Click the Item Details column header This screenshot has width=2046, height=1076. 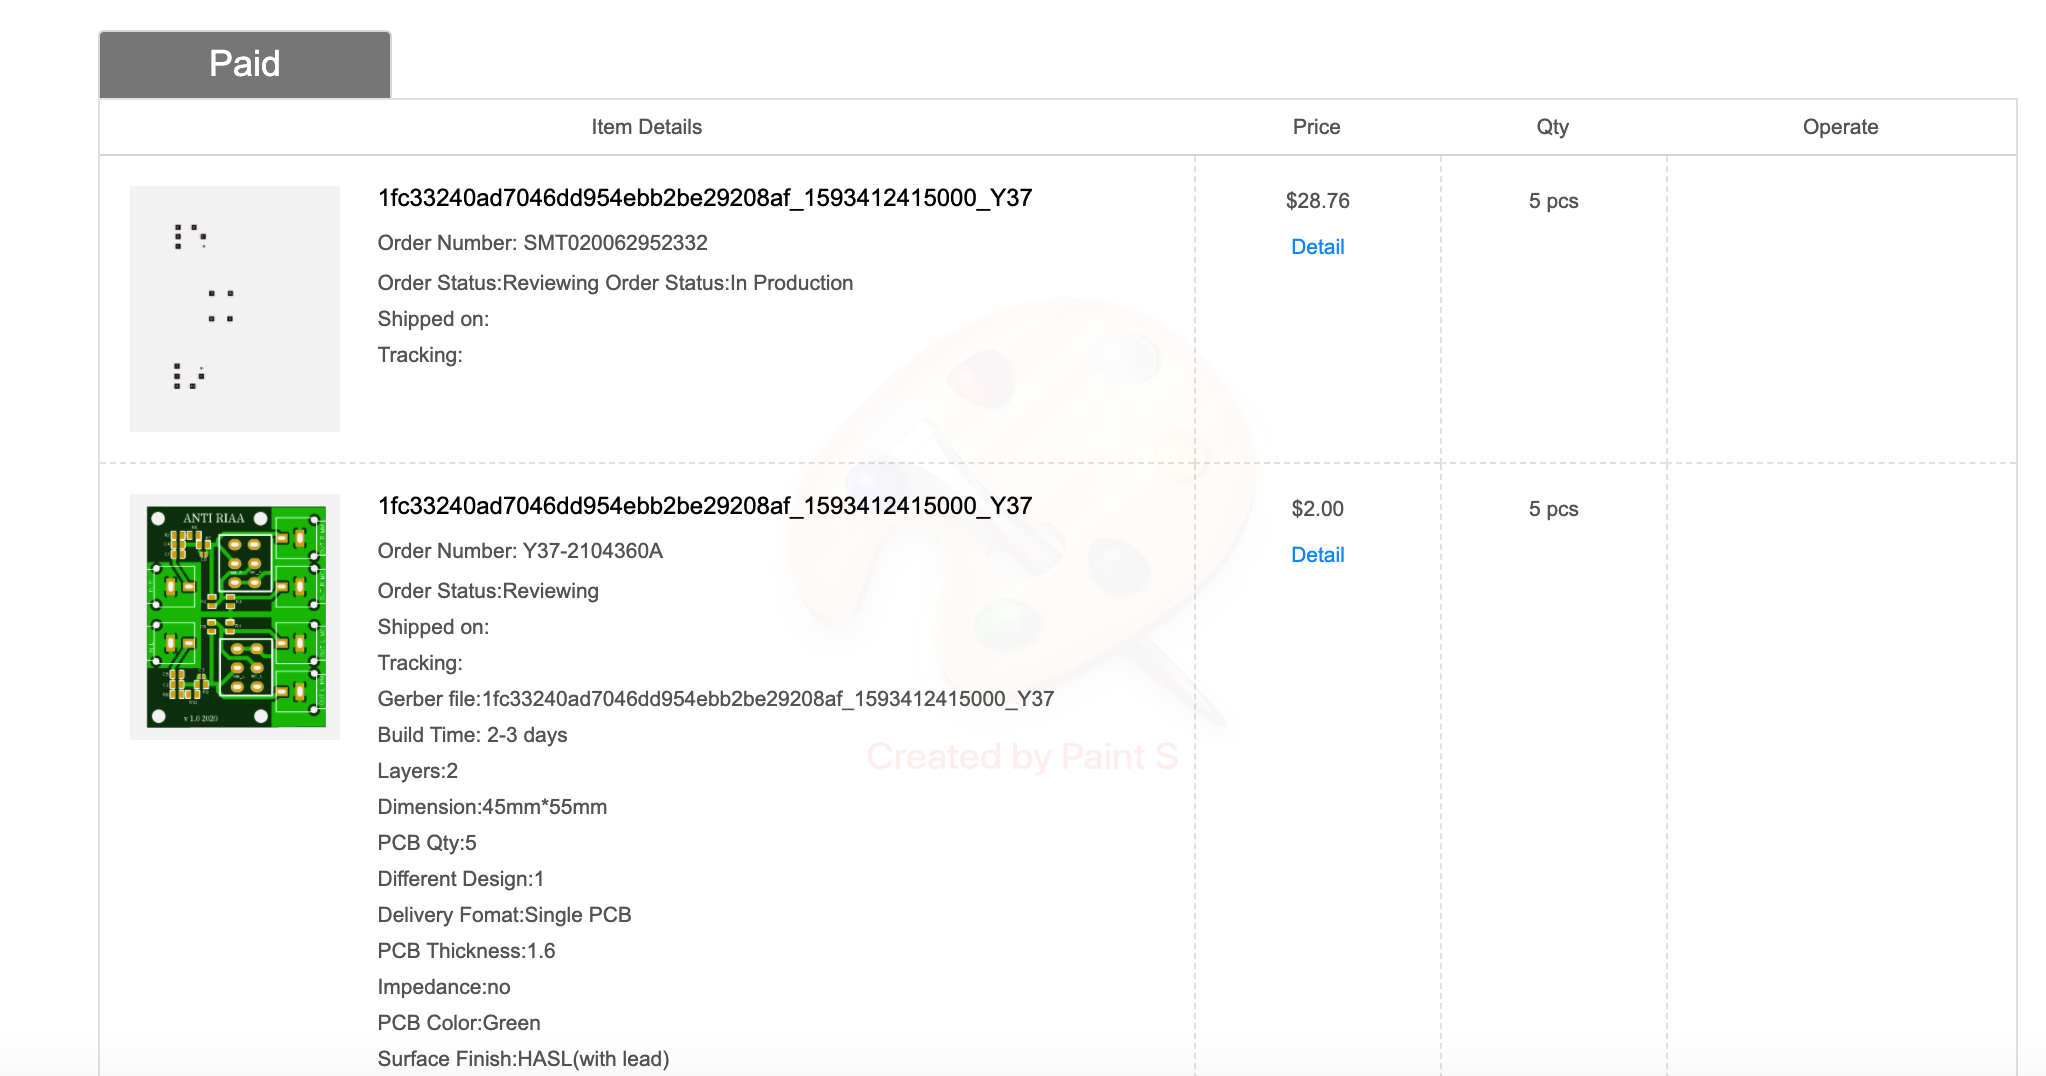pyautogui.click(x=646, y=127)
